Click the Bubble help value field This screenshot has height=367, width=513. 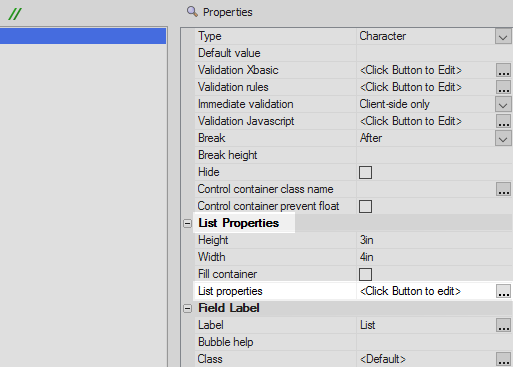pyautogui.click(x=434, y=342)
